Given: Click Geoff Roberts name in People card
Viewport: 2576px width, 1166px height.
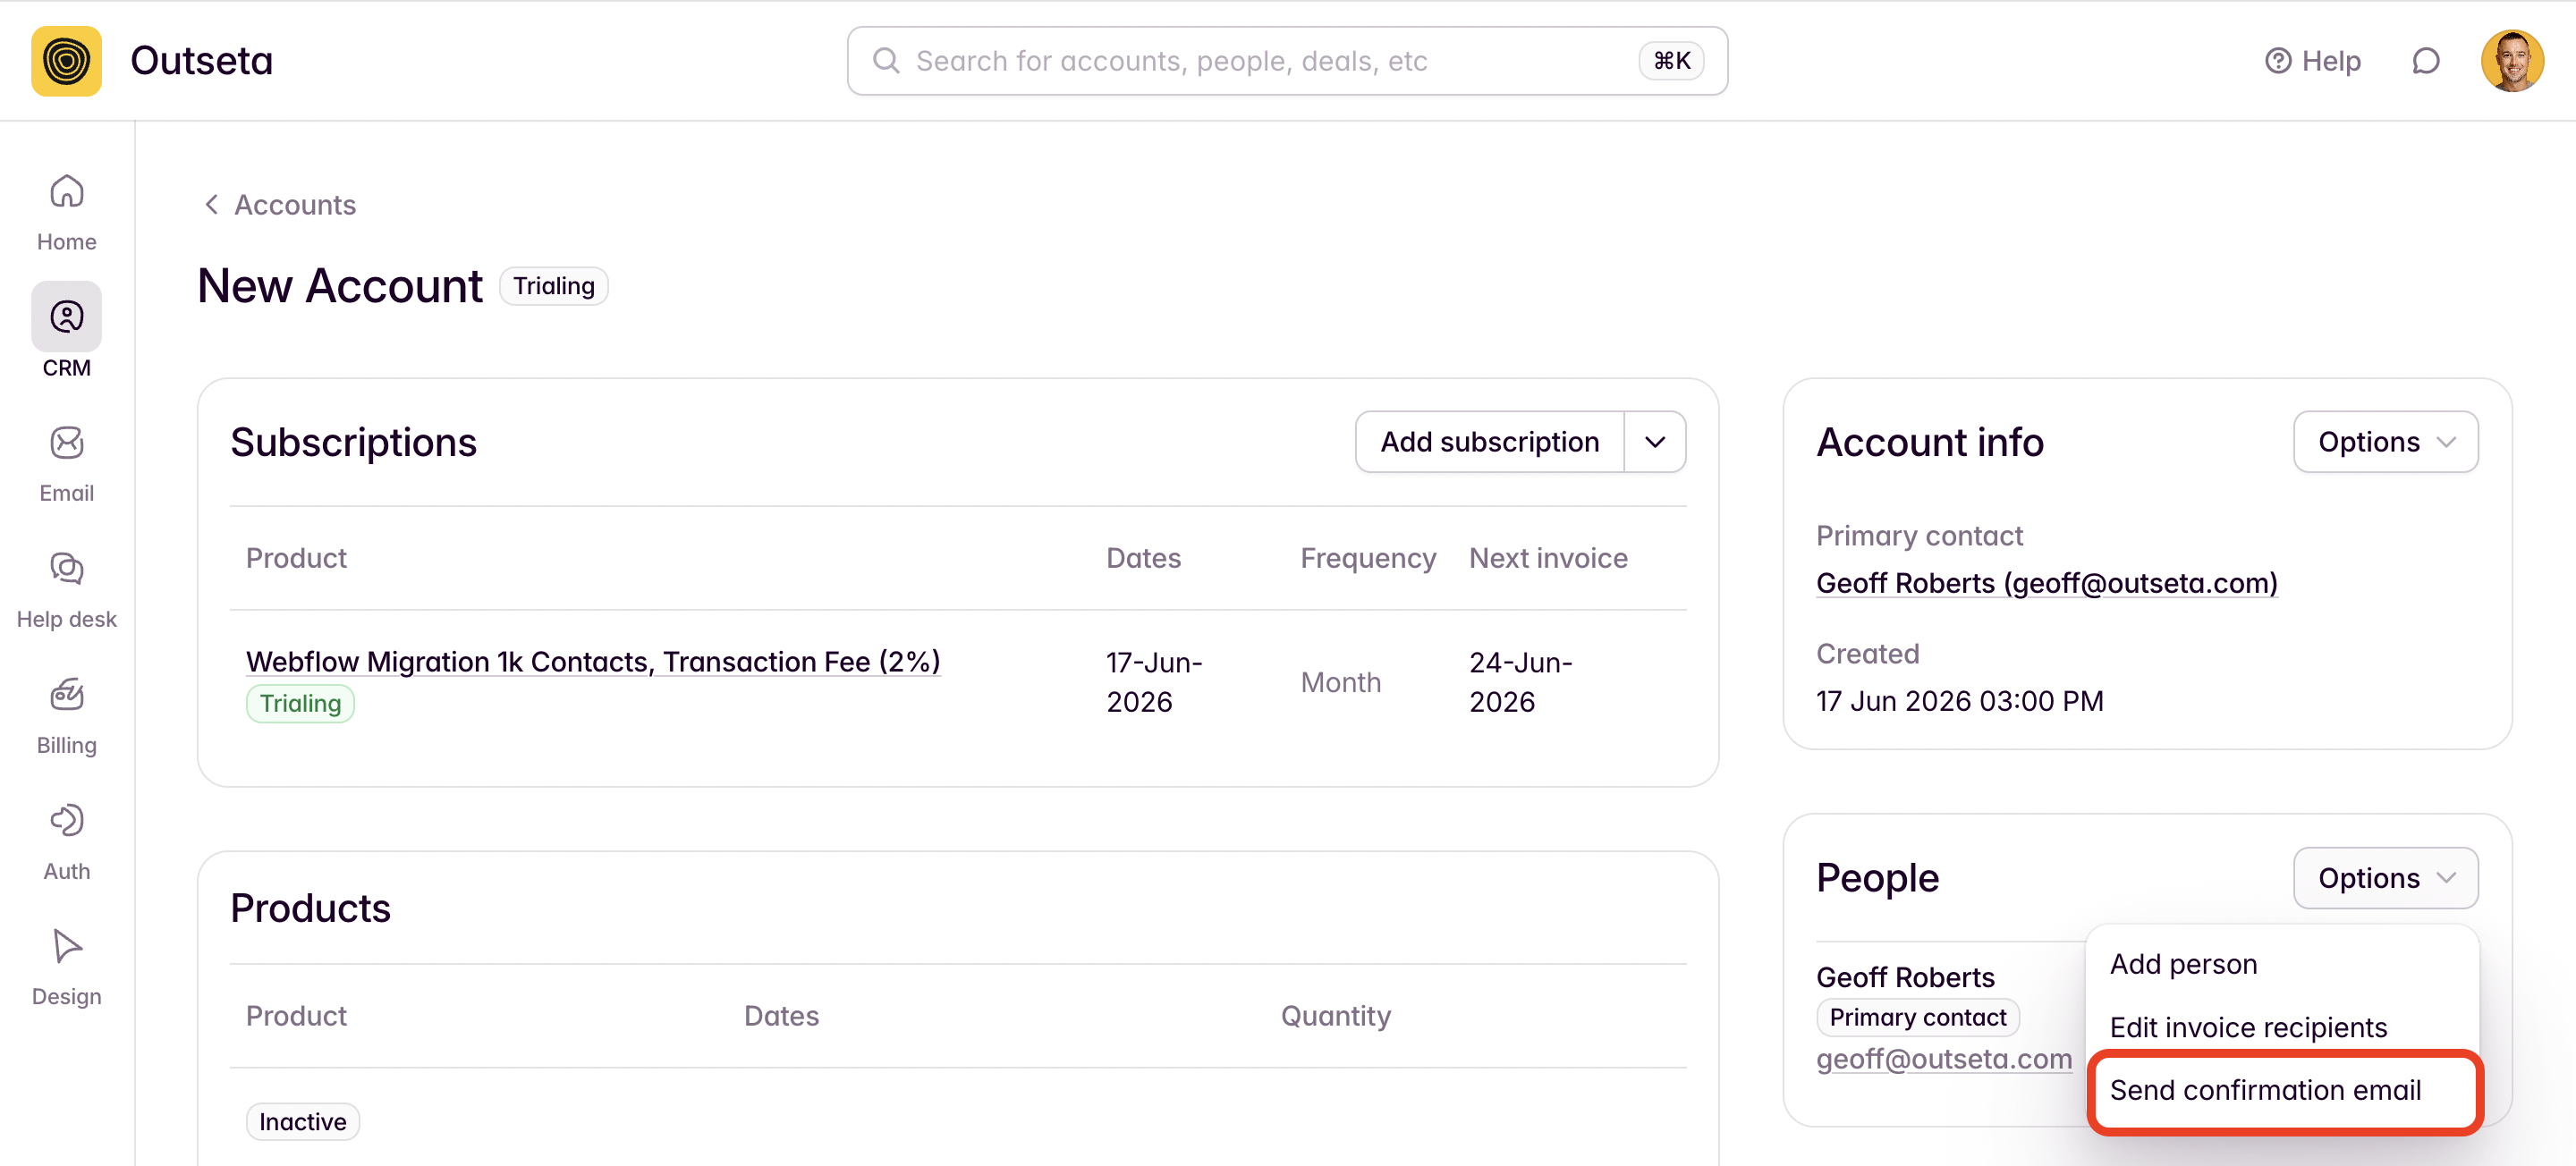Looking at the screenshot, I should 1905,977.
